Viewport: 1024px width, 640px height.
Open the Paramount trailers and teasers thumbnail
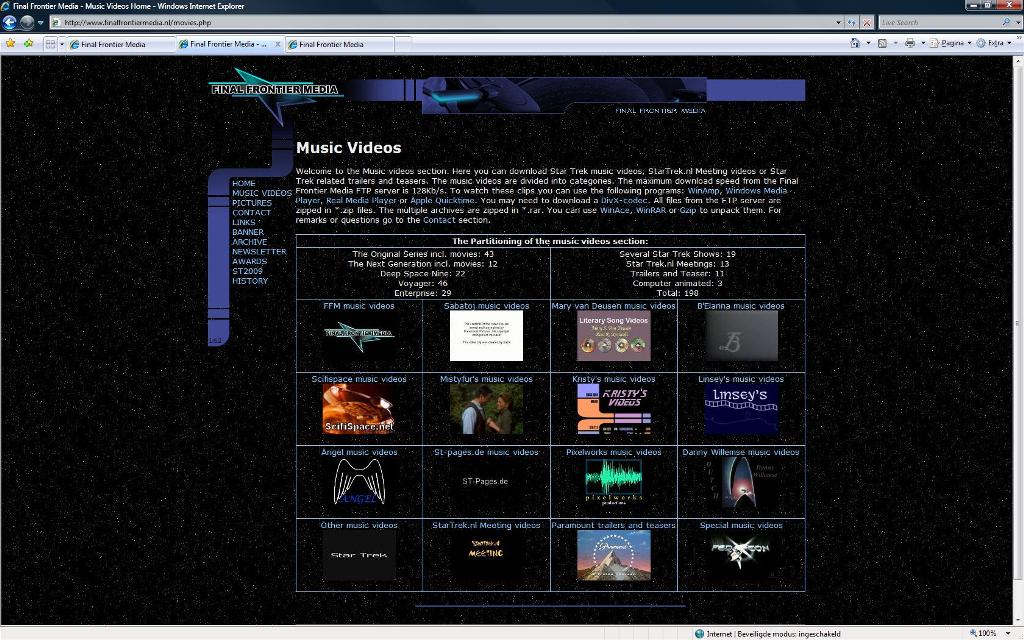pos(614,555)
